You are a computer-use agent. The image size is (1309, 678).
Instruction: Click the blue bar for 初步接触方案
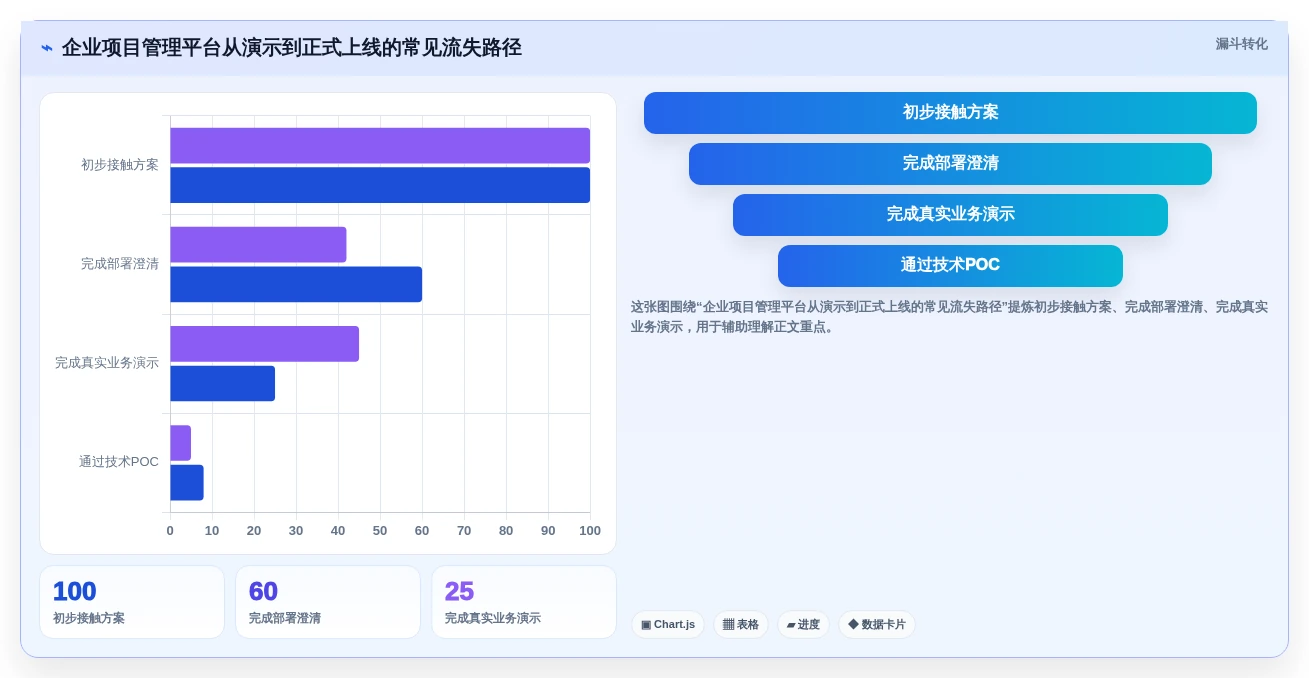pyautogui.click(x=380, y=185)
